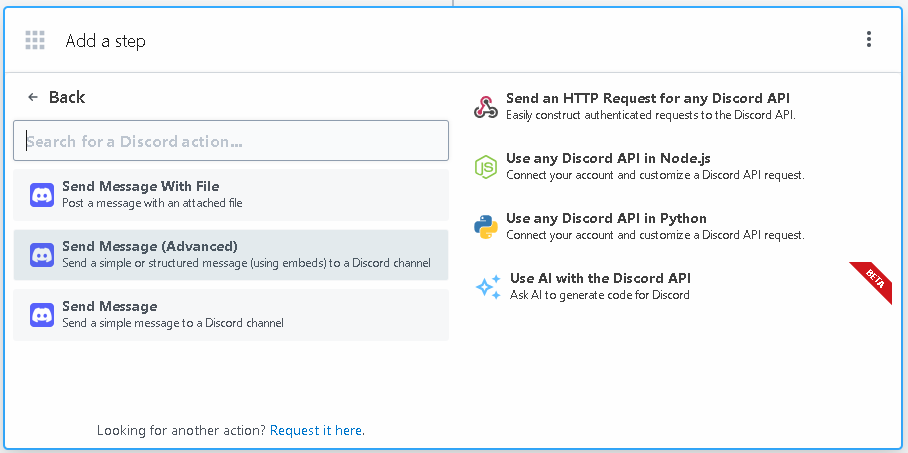
Task: Click Discord icon beside Send Message (Advanced)
Action: (42, 255)
